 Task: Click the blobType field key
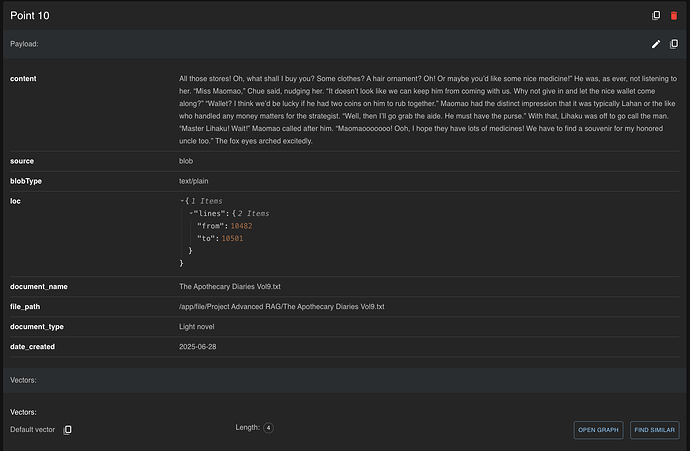point(26,181)
